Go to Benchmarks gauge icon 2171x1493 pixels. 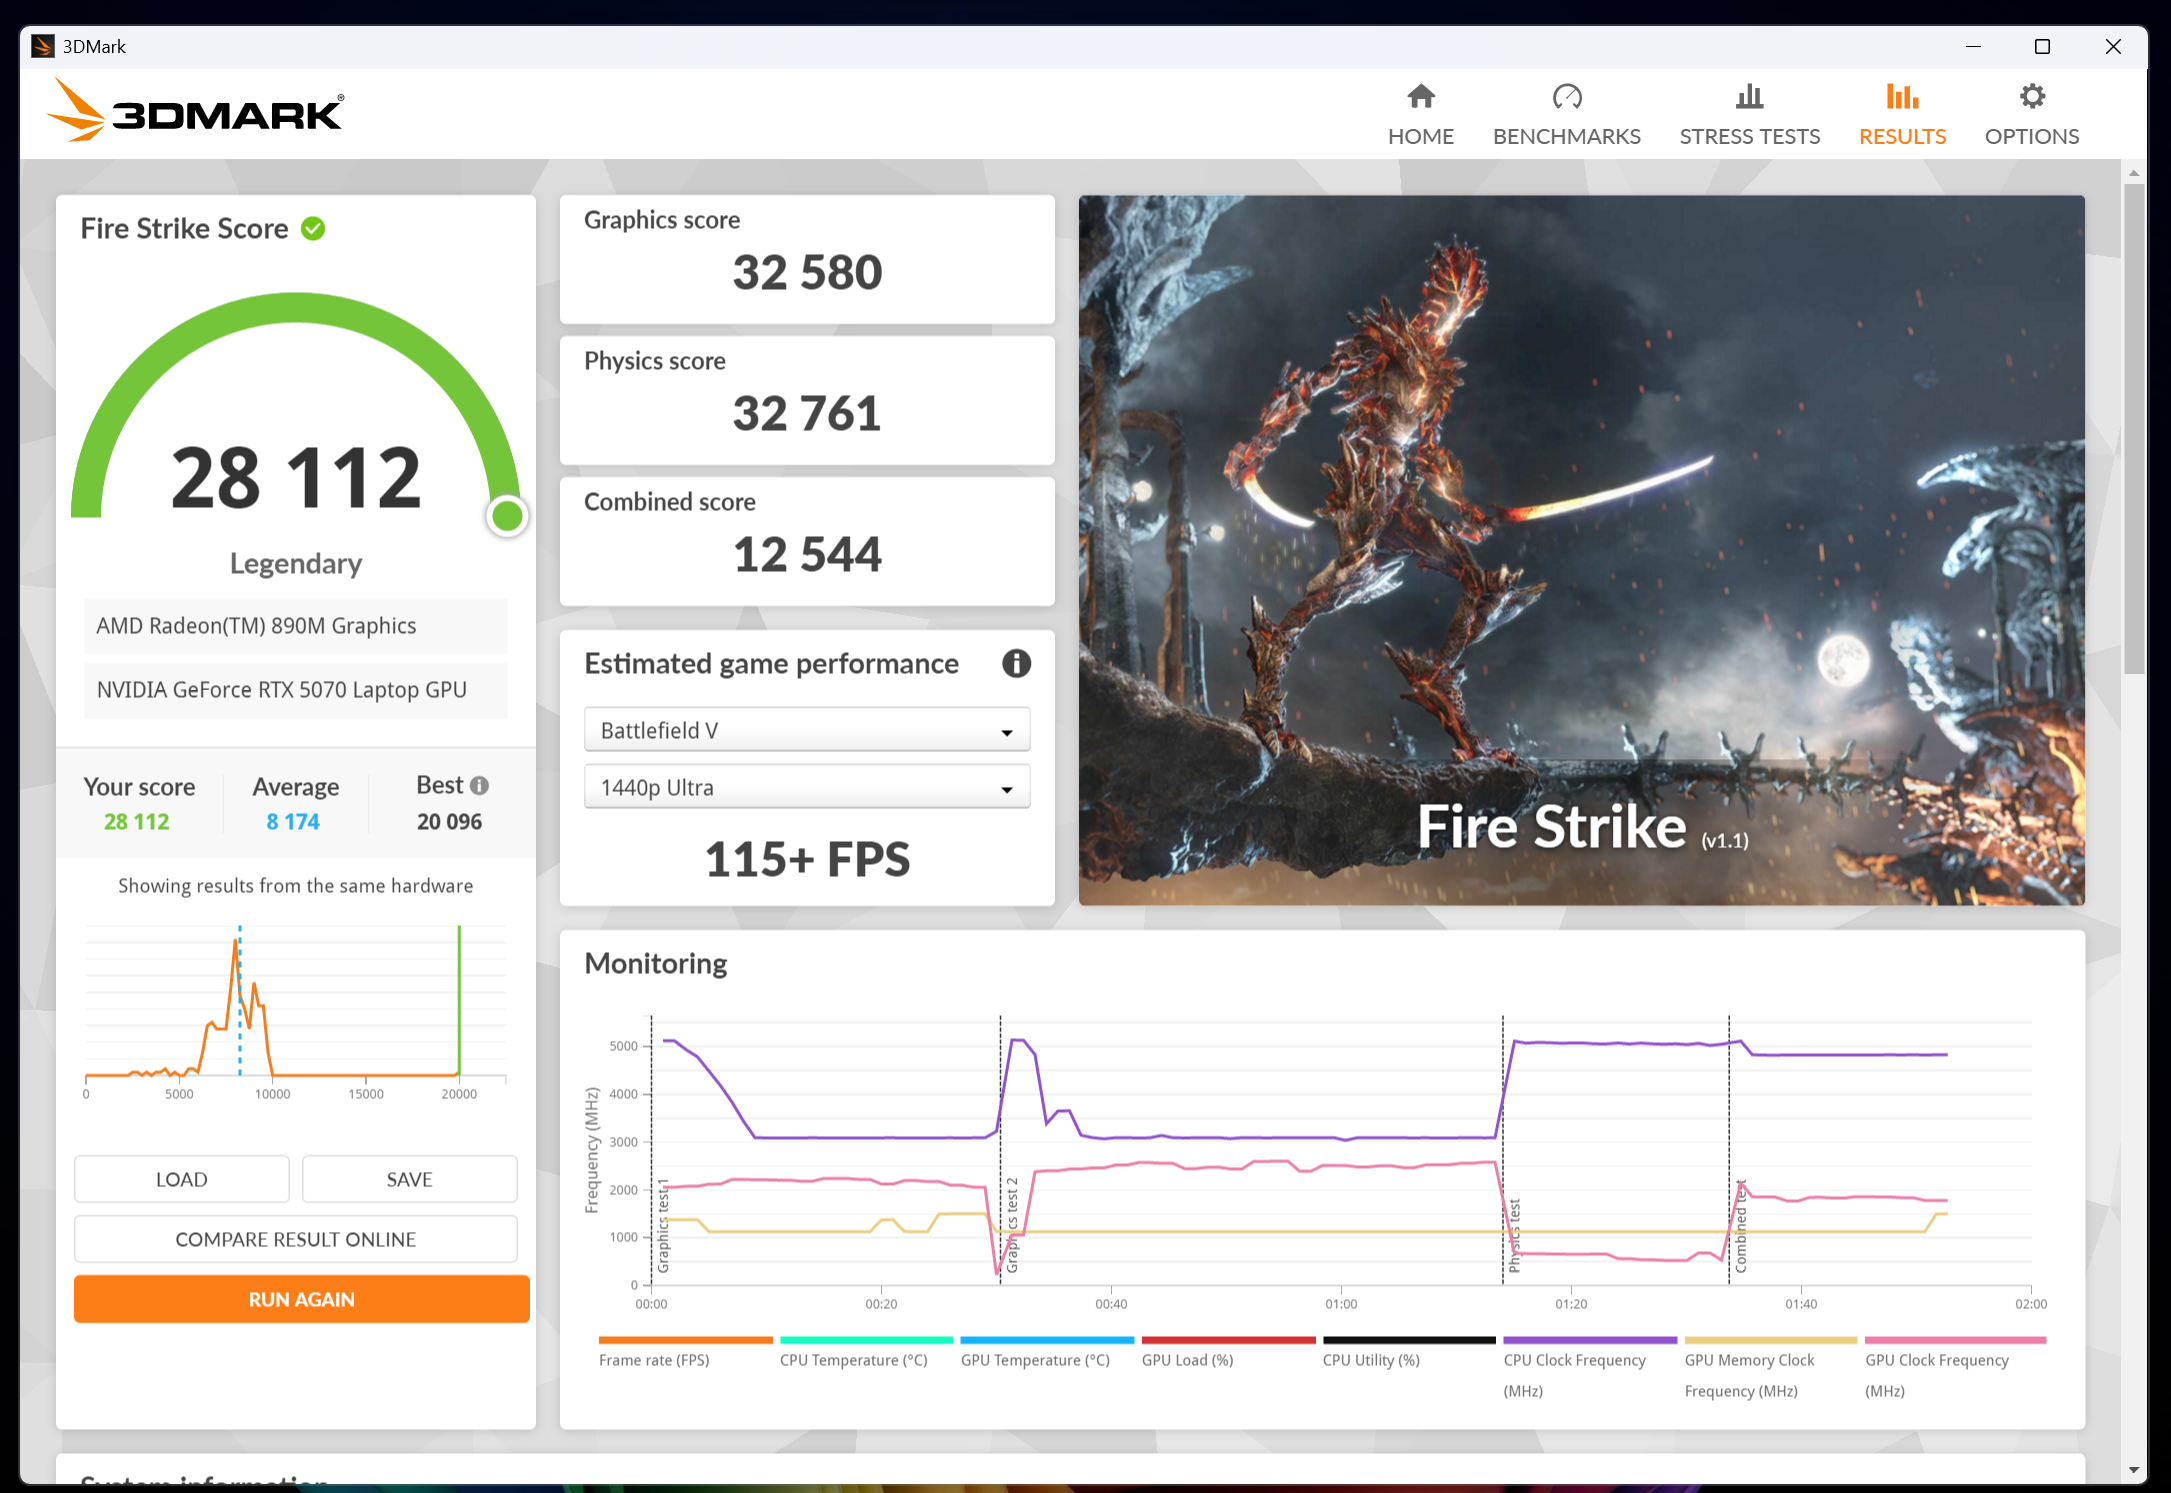pyautogui.click(x=1566, y=97)
